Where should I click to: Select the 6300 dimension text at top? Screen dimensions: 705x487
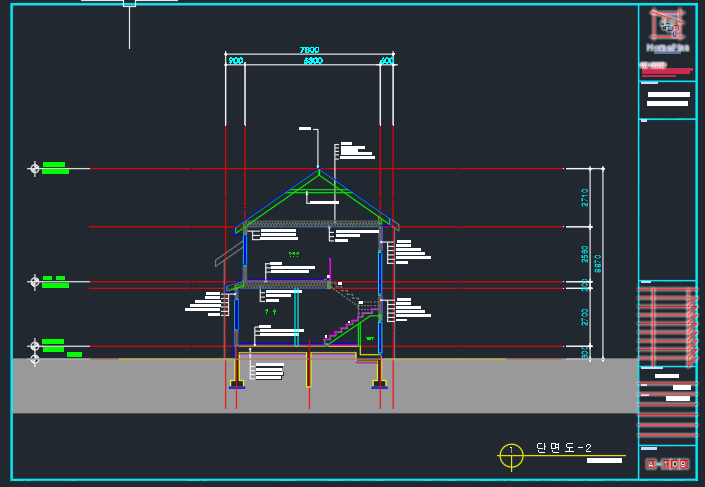pyautogui.click(x=312, y=61)
